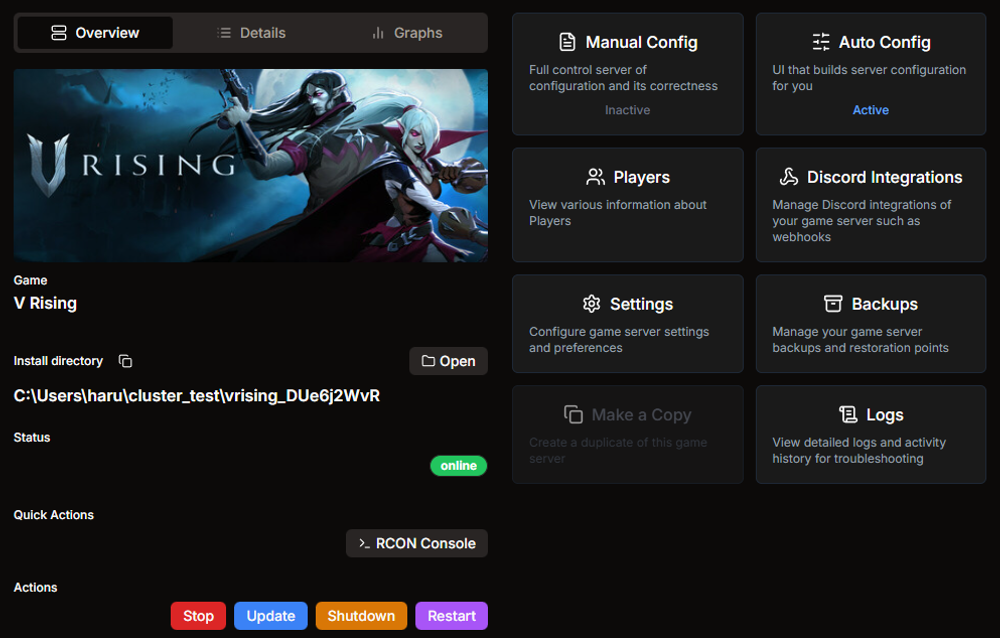Switch to the Details tab

251,32
